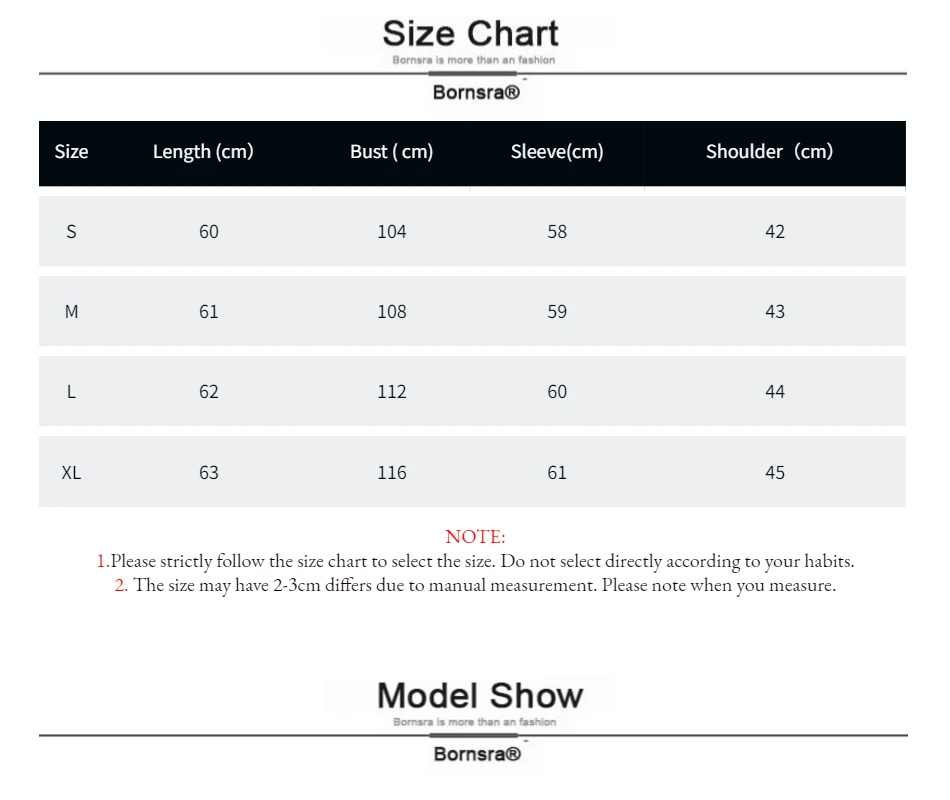Click the Bust (cm) column header
Screen dimensions: 950x800
[x=391, y=152]
